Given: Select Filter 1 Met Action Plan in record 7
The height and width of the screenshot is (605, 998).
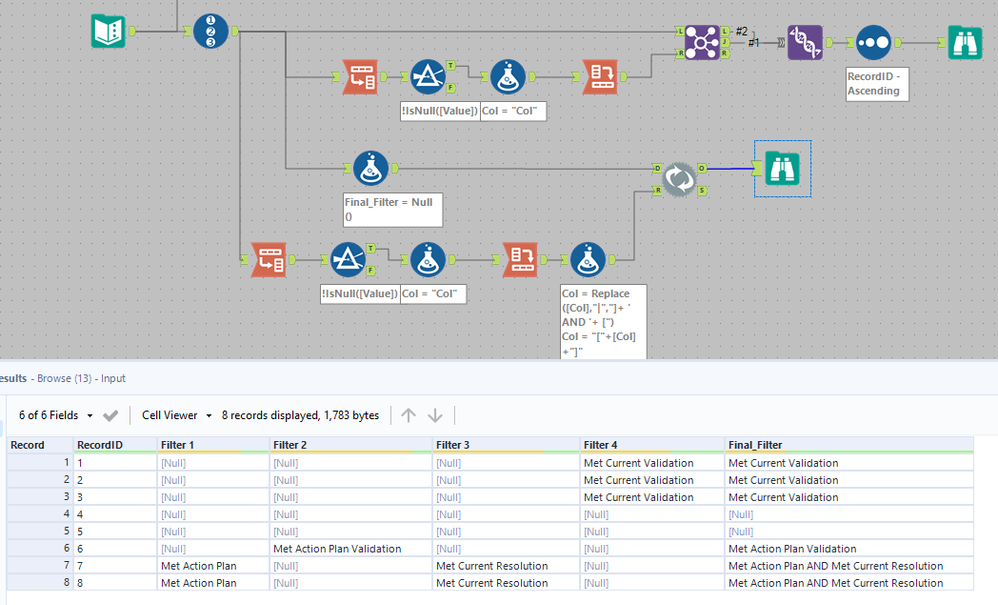Looking at the screenshot, I should pyautogui.click(x=213, y=566).
